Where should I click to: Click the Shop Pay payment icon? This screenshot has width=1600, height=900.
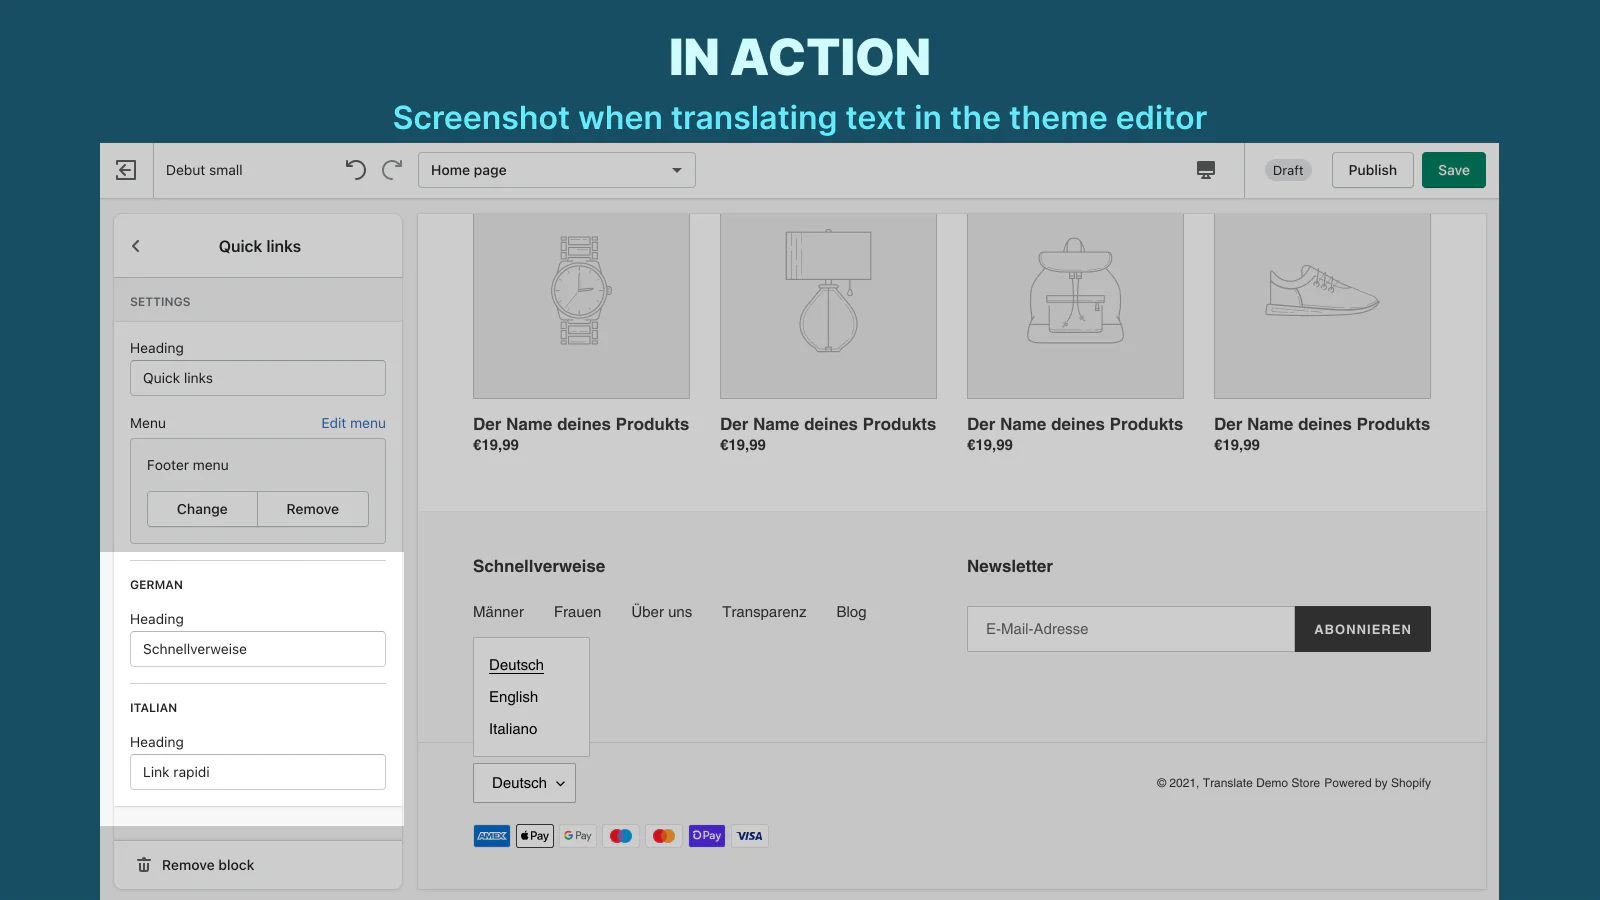[x=707, y=836]
